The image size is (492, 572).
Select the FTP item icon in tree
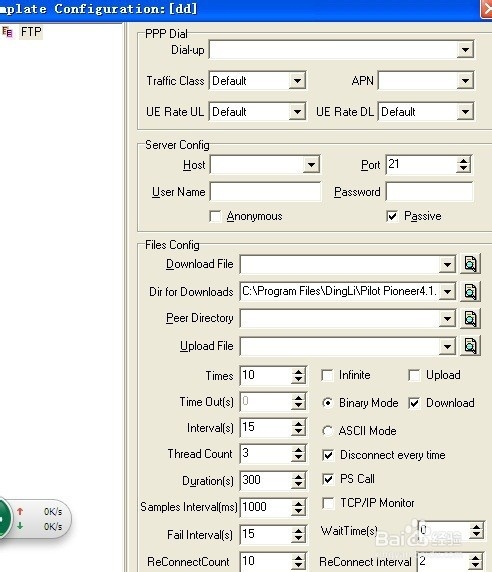pos(7,32)
